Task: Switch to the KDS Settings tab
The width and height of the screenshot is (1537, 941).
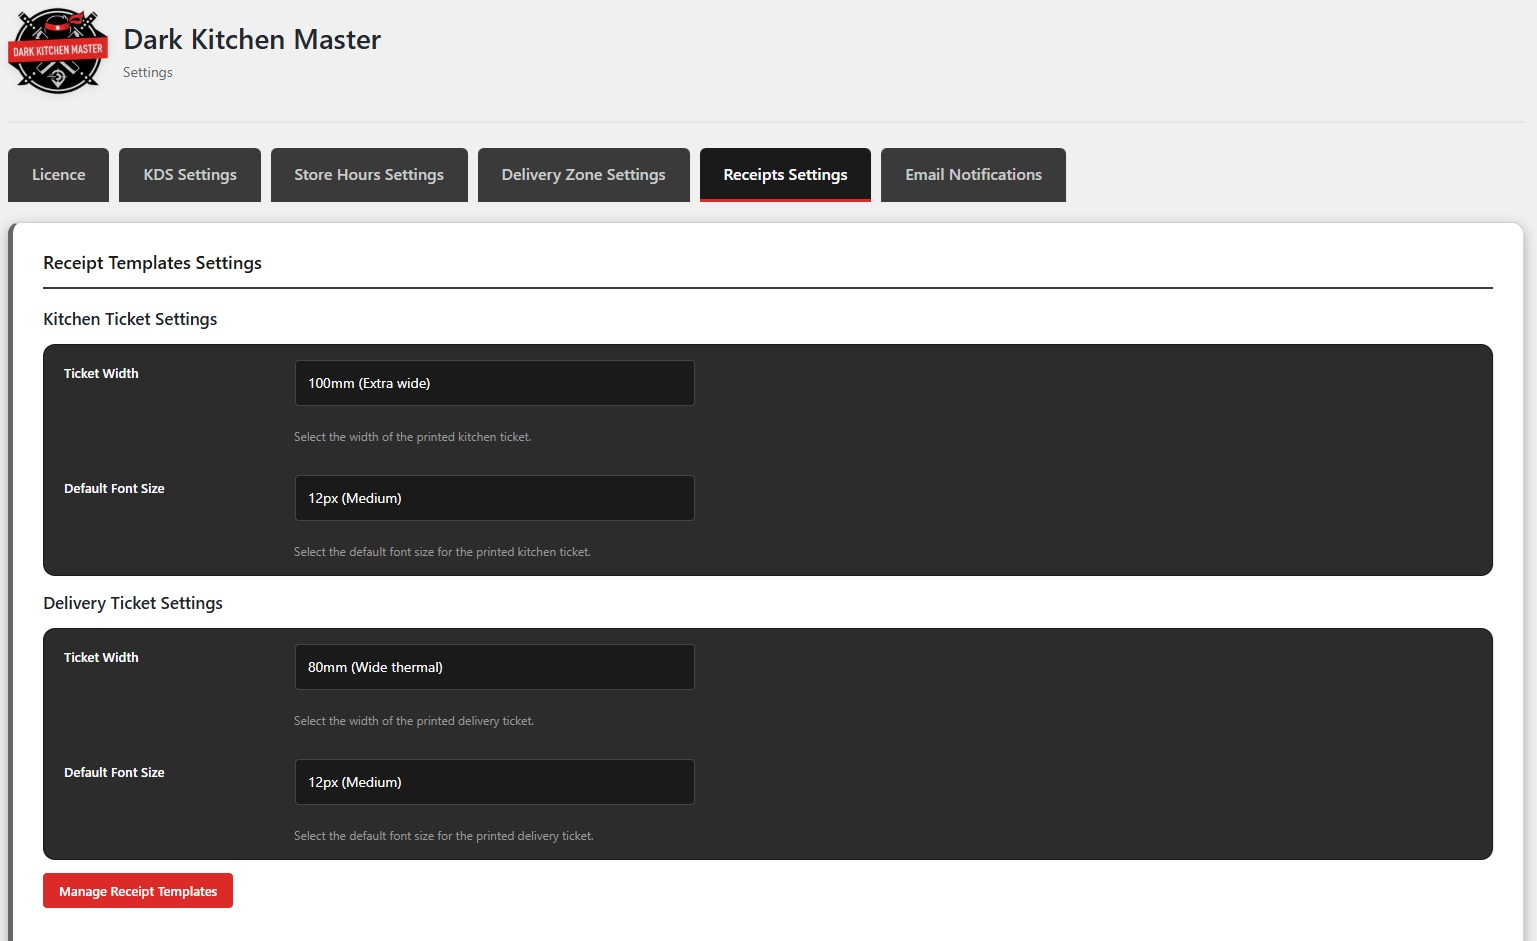Action: point(190,175)
